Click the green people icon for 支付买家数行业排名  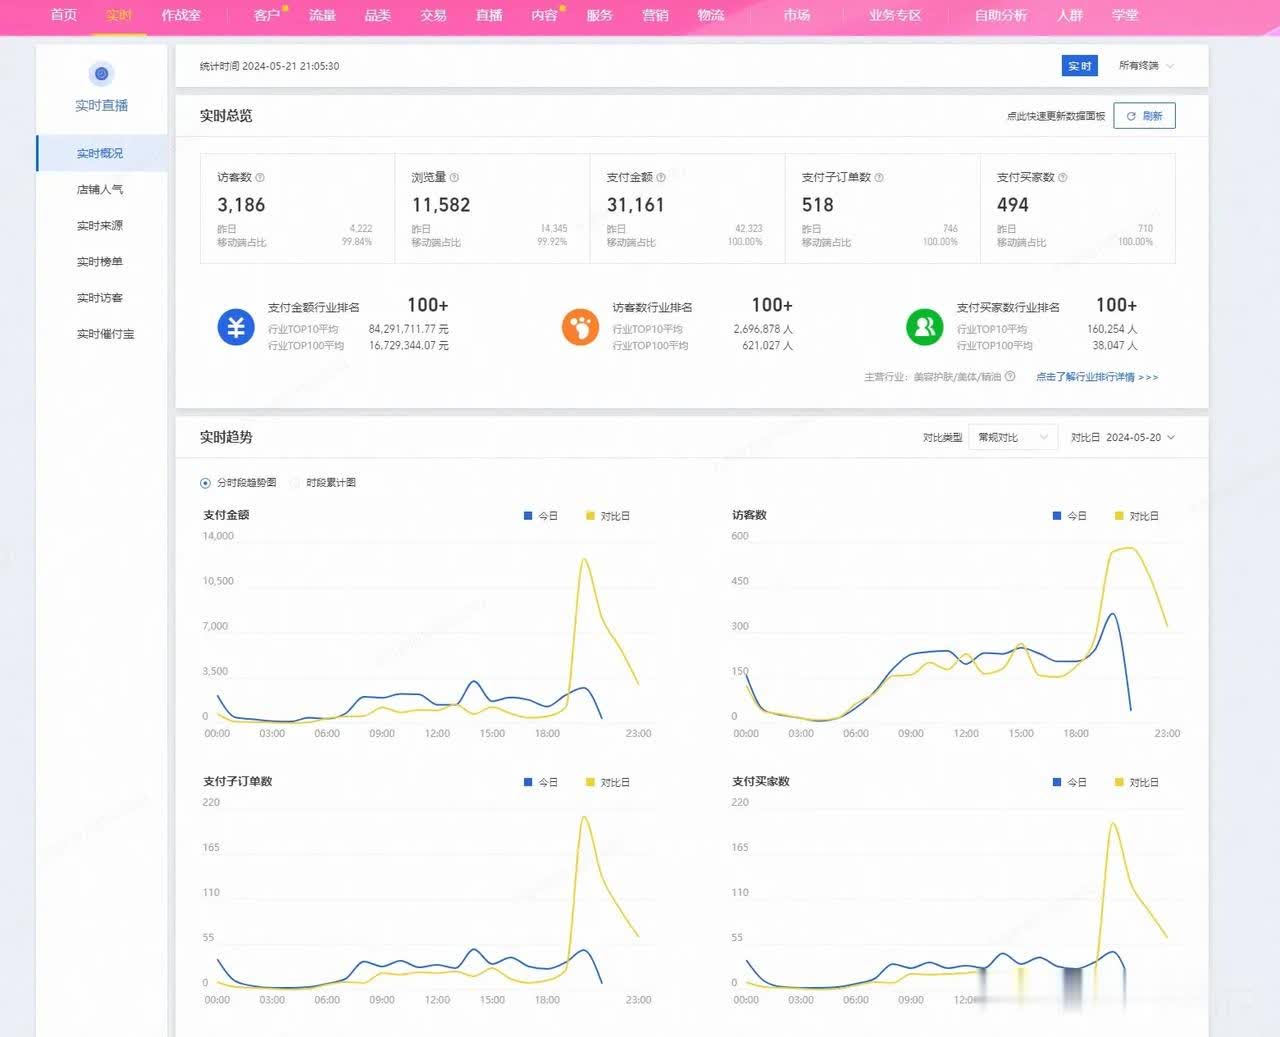924,327
